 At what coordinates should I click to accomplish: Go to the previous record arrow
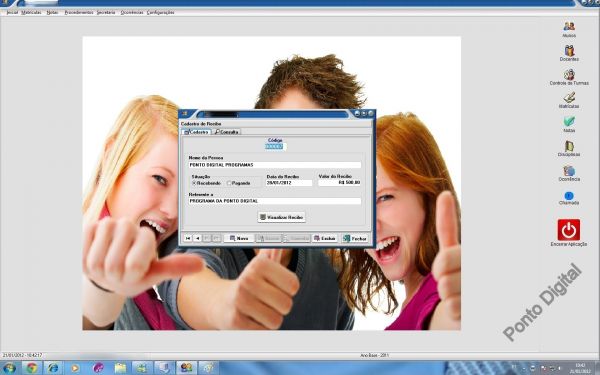[197, 238]
